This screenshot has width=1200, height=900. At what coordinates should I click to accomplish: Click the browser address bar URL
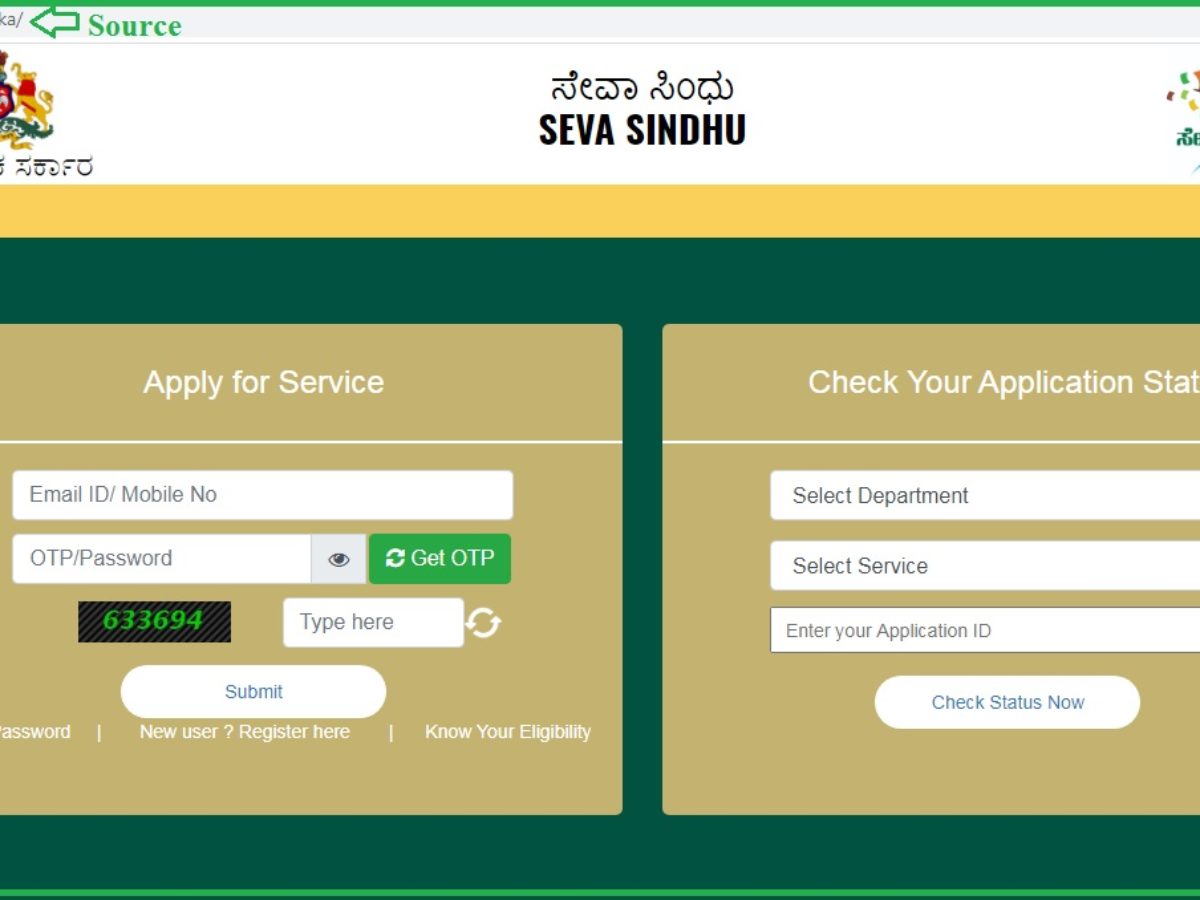(12, 20)
